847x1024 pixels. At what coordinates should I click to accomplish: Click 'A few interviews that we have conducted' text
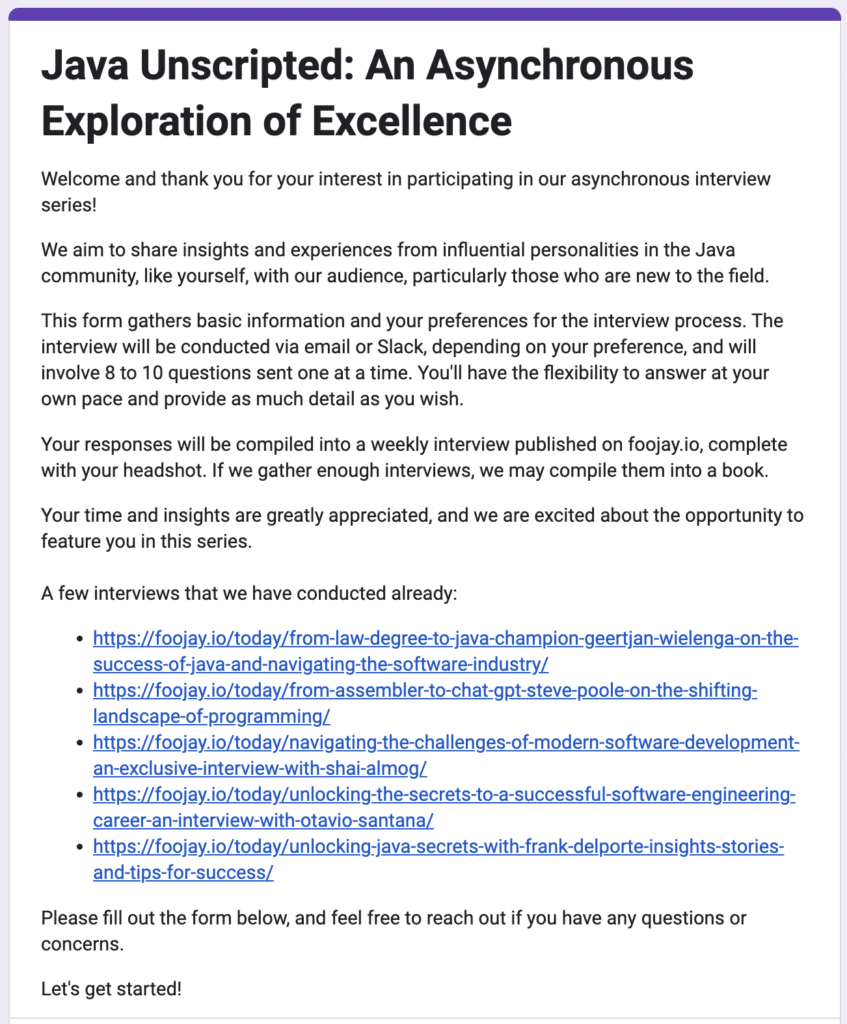click(x=249, y=593)
